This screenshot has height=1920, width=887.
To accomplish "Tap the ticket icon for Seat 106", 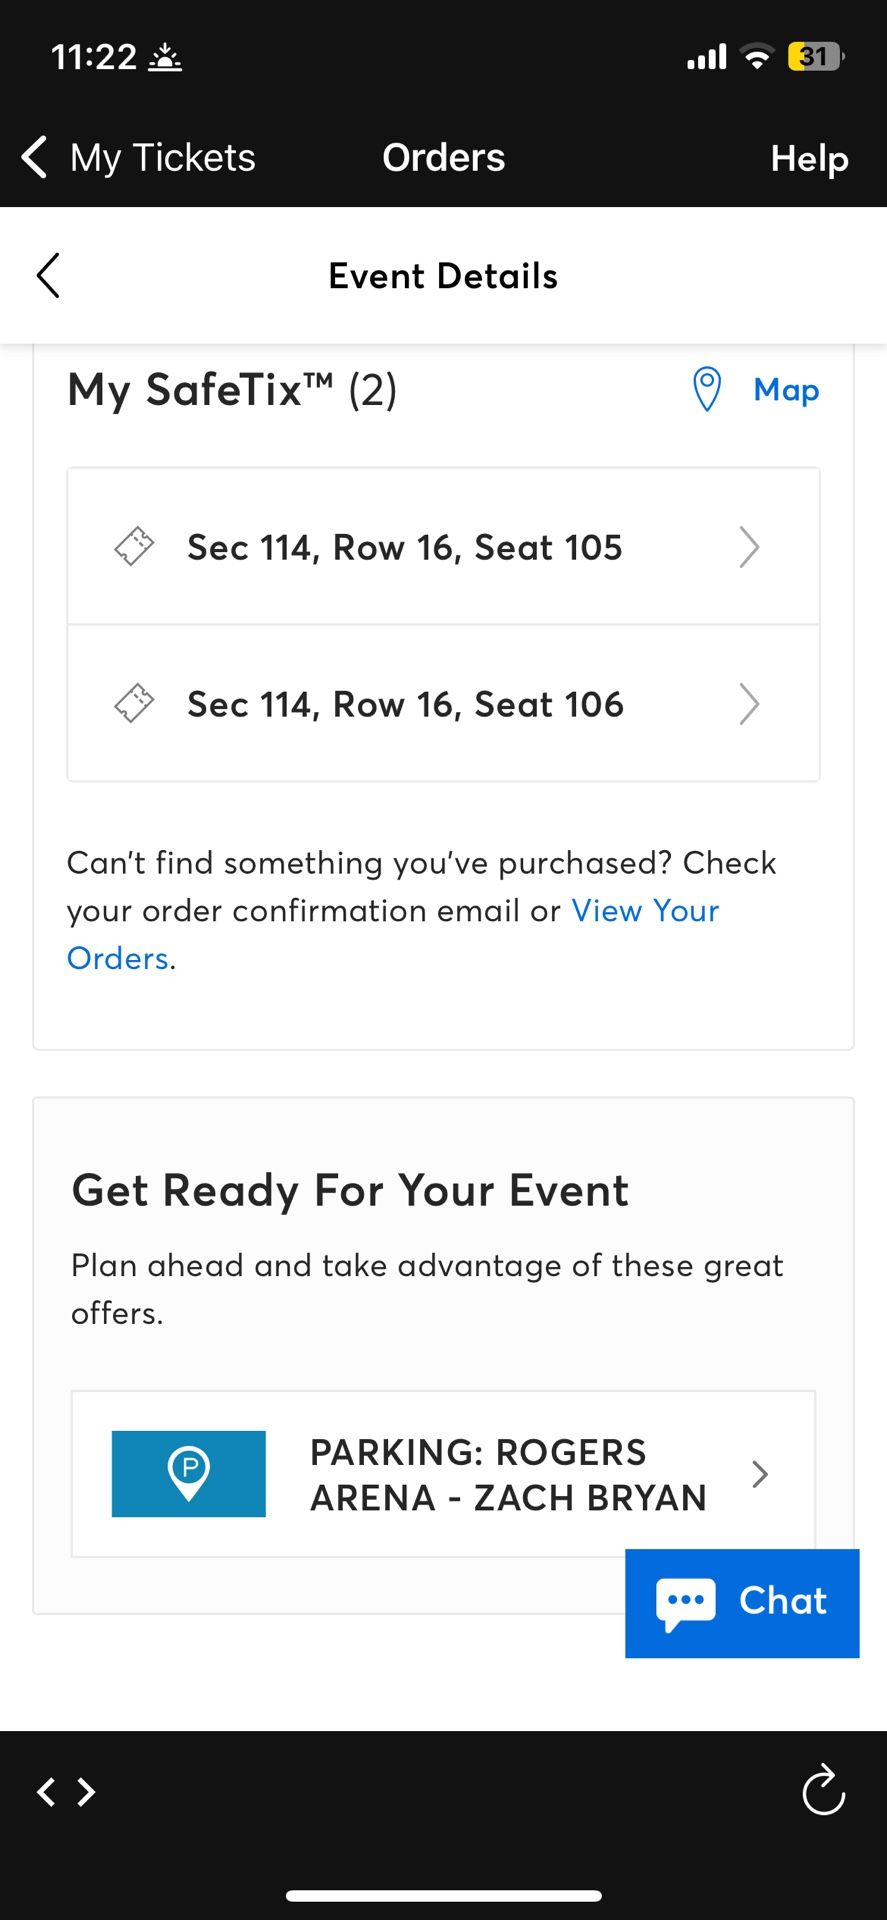I will click(134, 704).
